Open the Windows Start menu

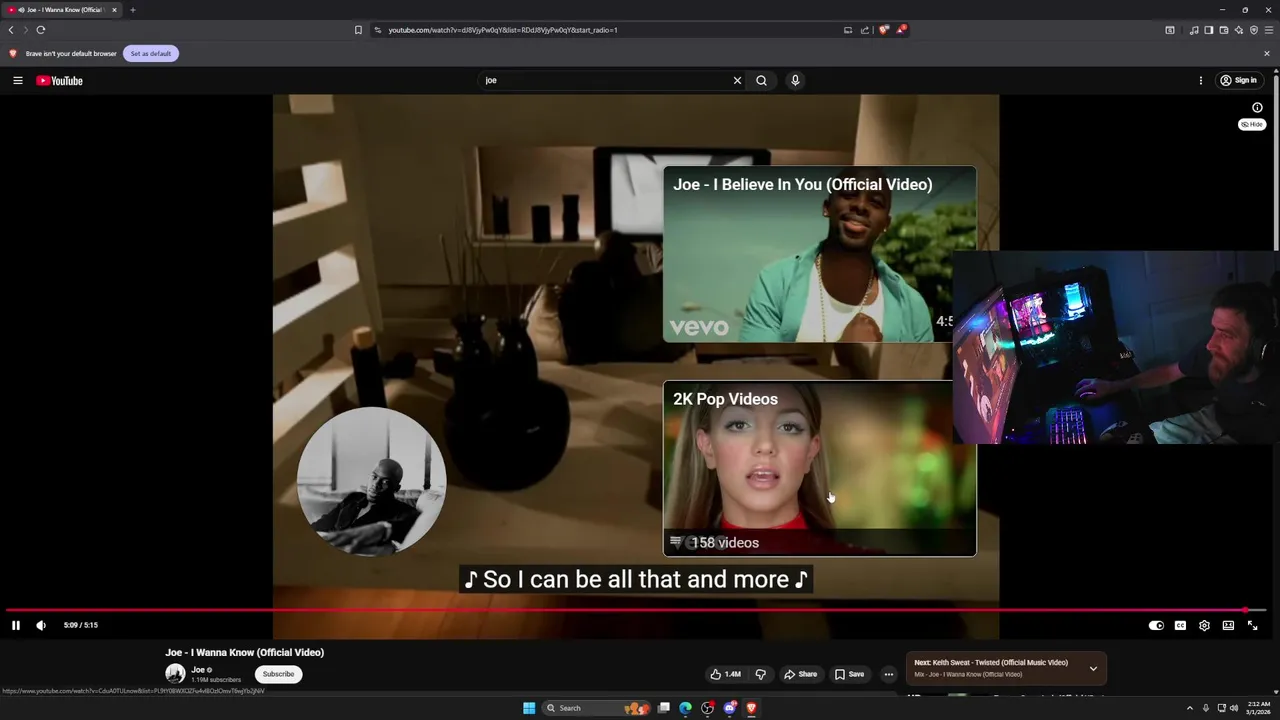529,708
